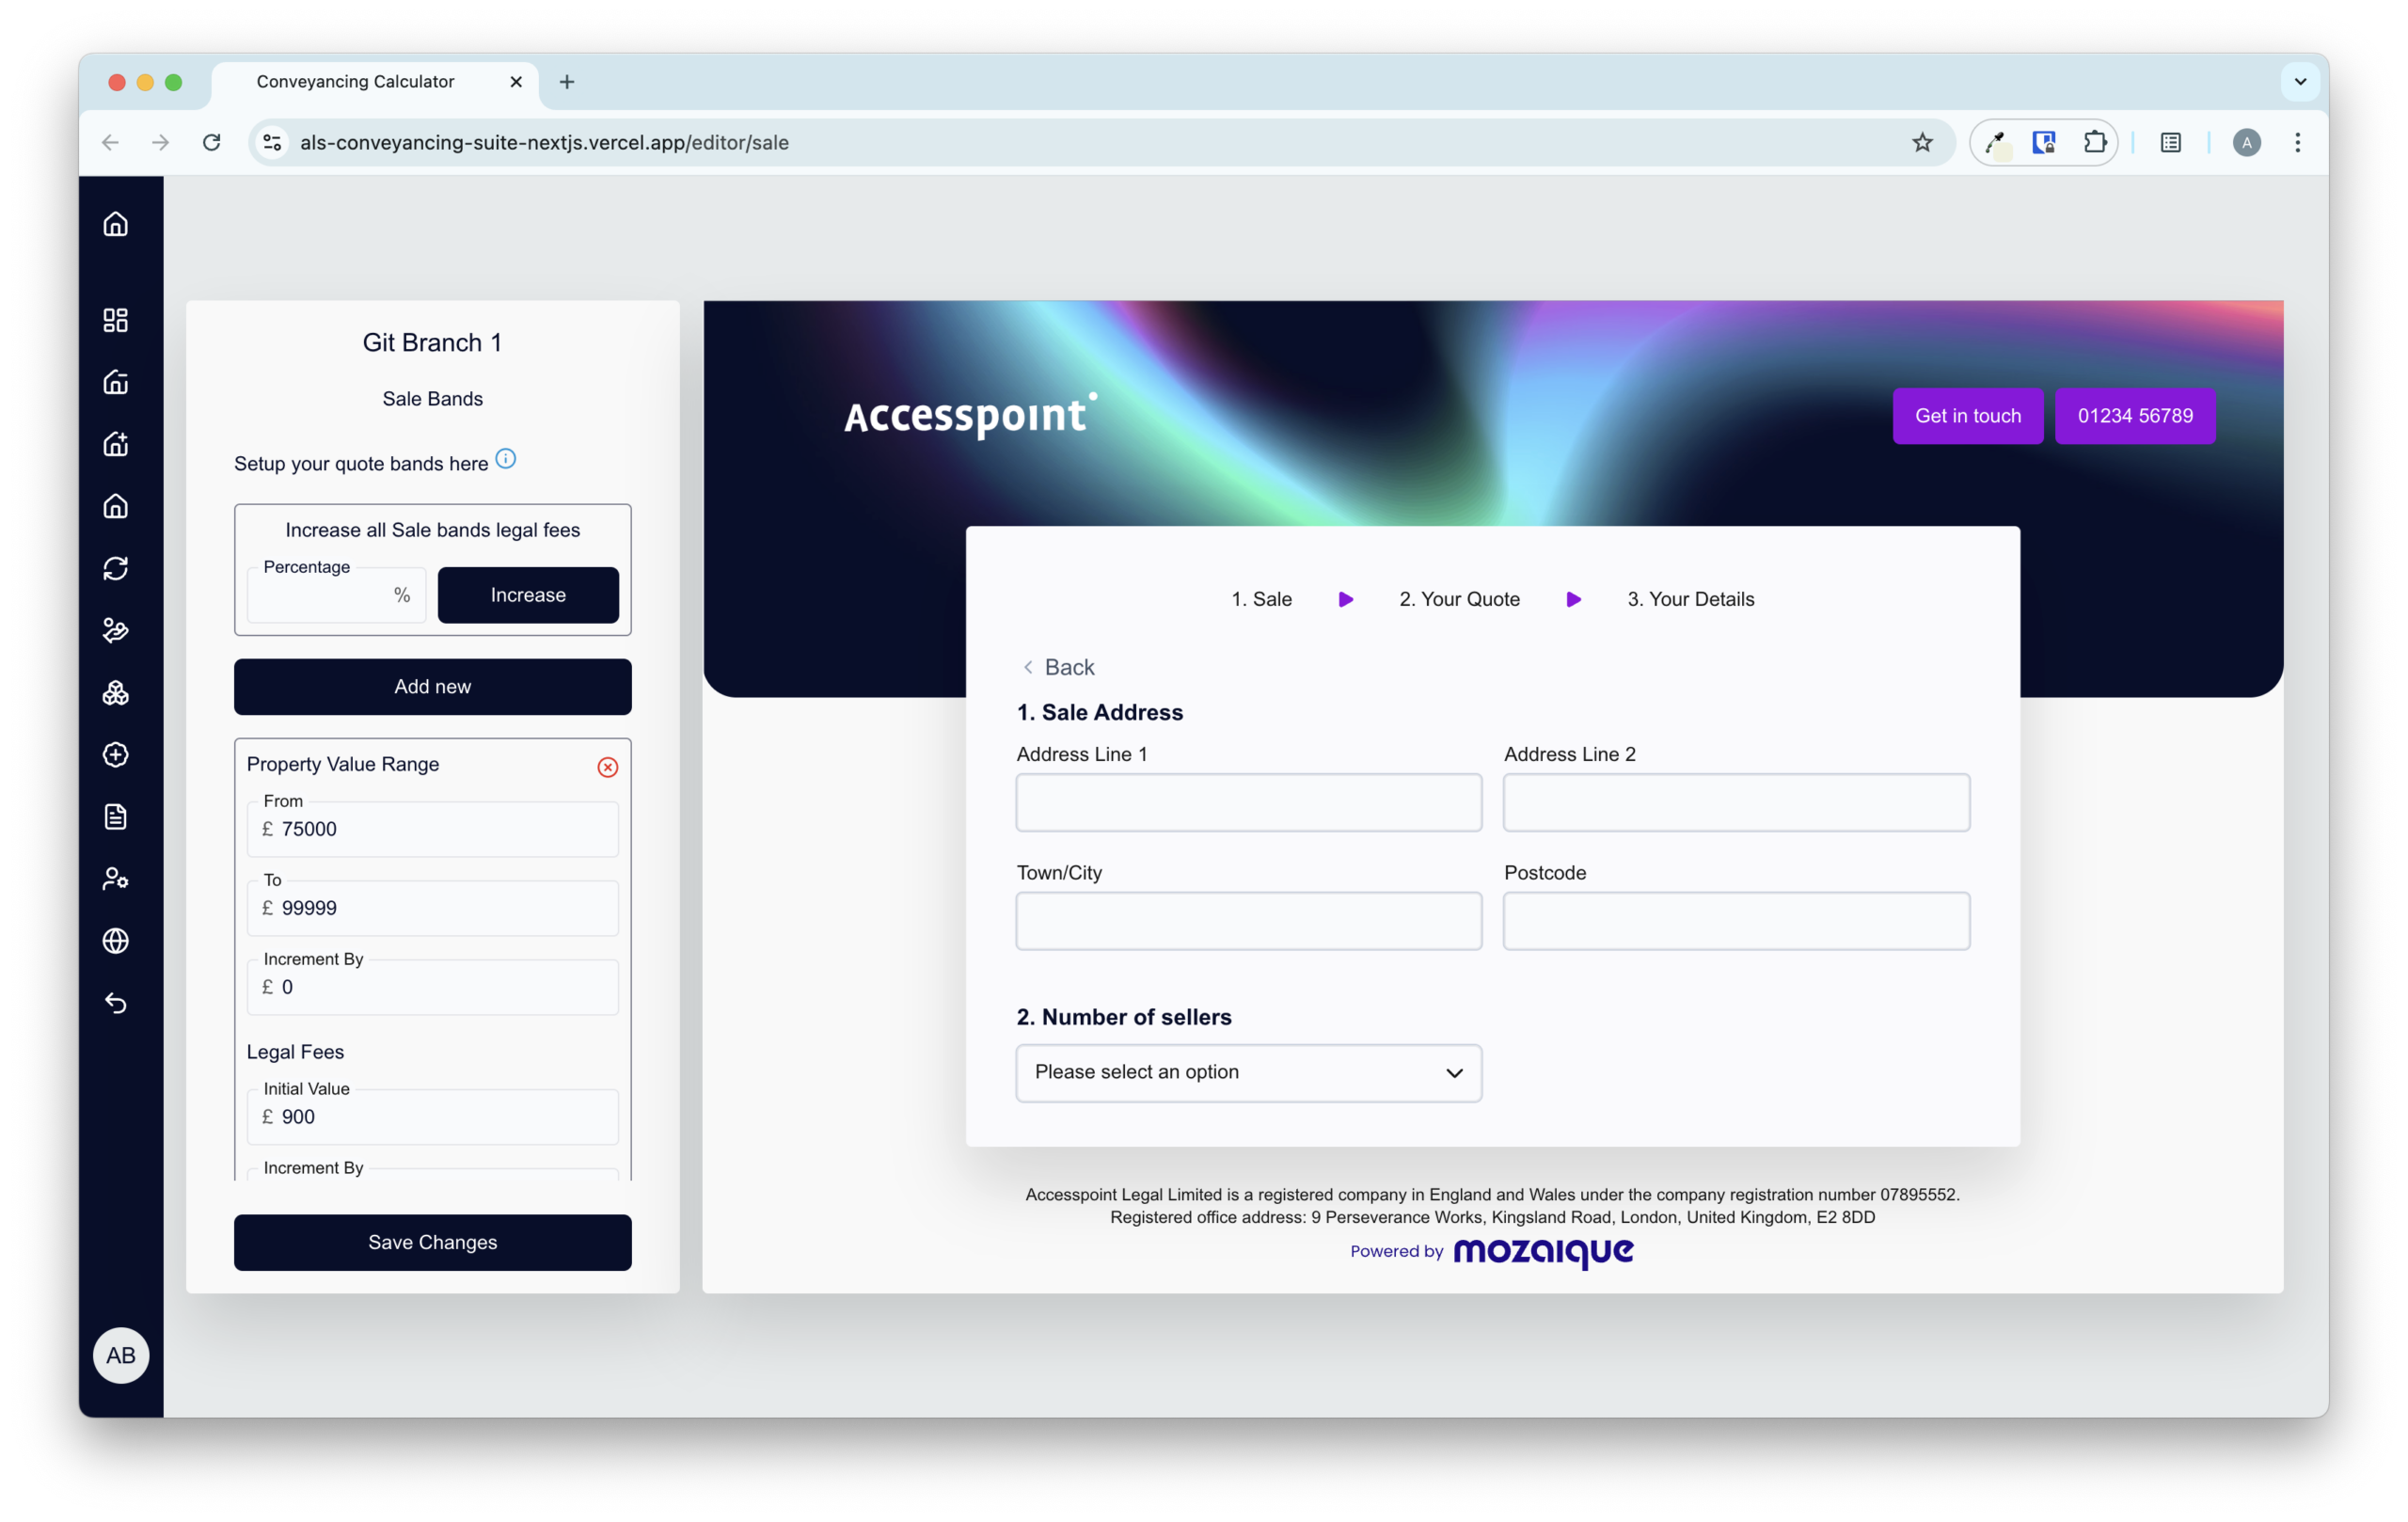The width and height of the screenshot is (2408, 1522).
Task: Click the info icon beside quote bands text
Action: click(506, 459)
